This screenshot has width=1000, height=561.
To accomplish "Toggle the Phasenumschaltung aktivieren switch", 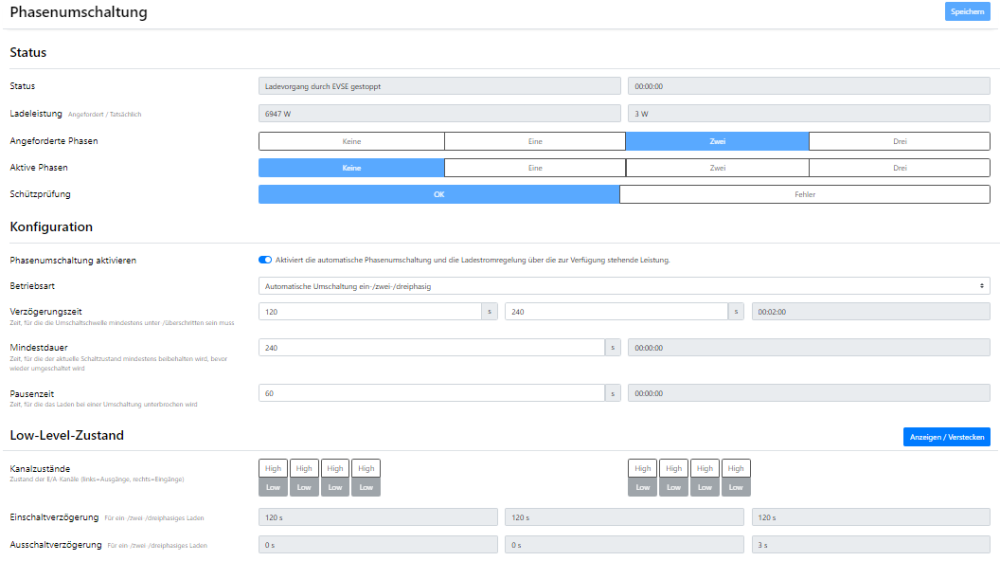I will coord(265,260).
